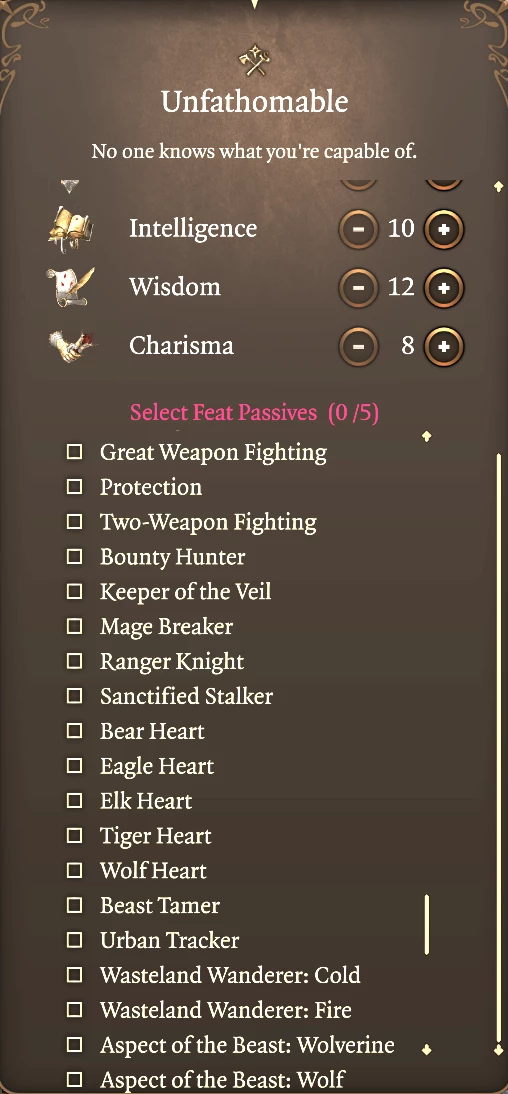
Task: Check the Great Weapon Fighting checkbox
Action: click(74, 452)
